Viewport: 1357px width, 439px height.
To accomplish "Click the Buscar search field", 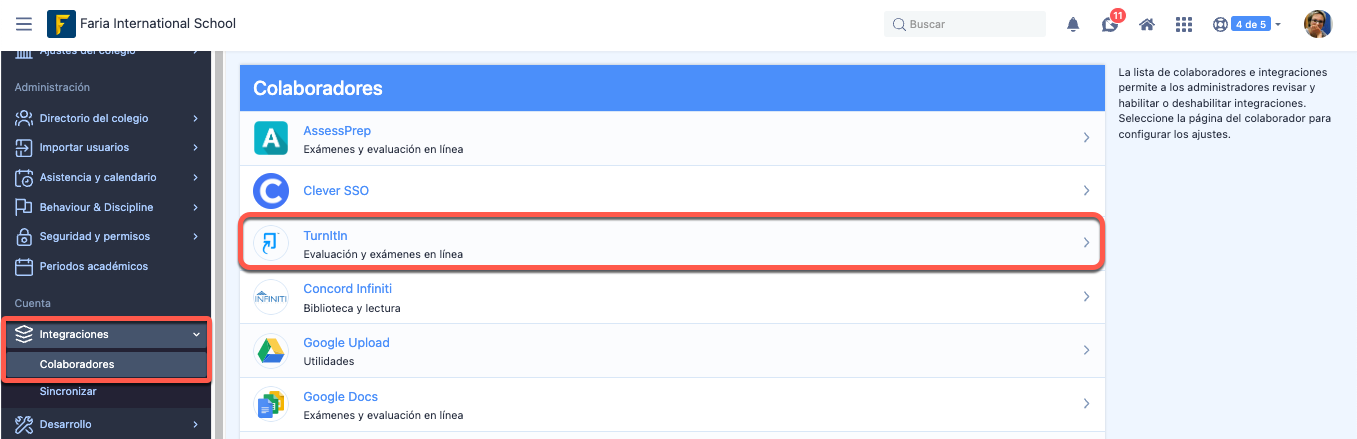I will (965, 24).
